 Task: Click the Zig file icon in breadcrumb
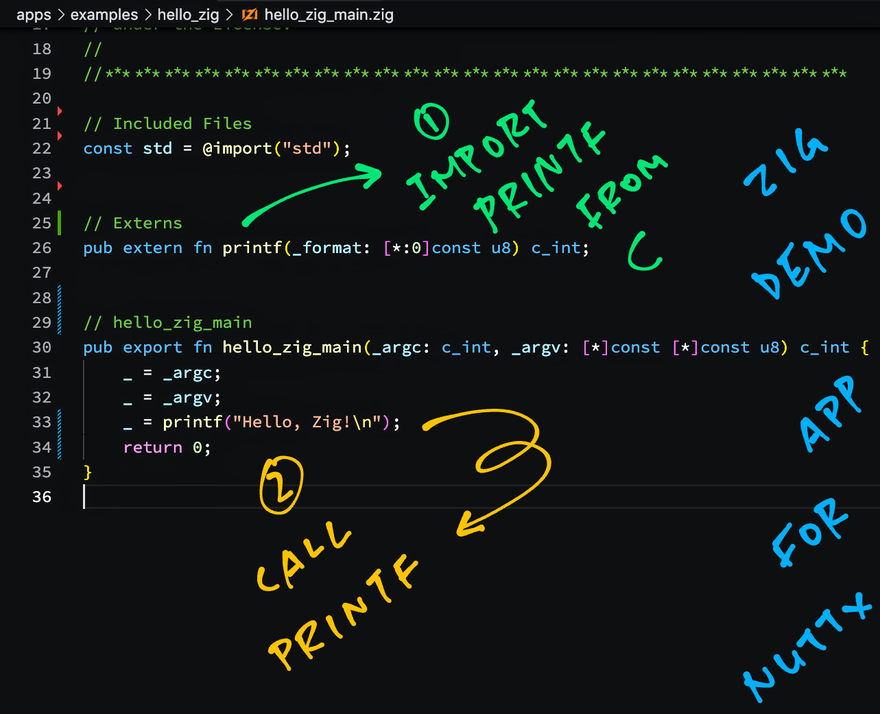tap(249, 15)
